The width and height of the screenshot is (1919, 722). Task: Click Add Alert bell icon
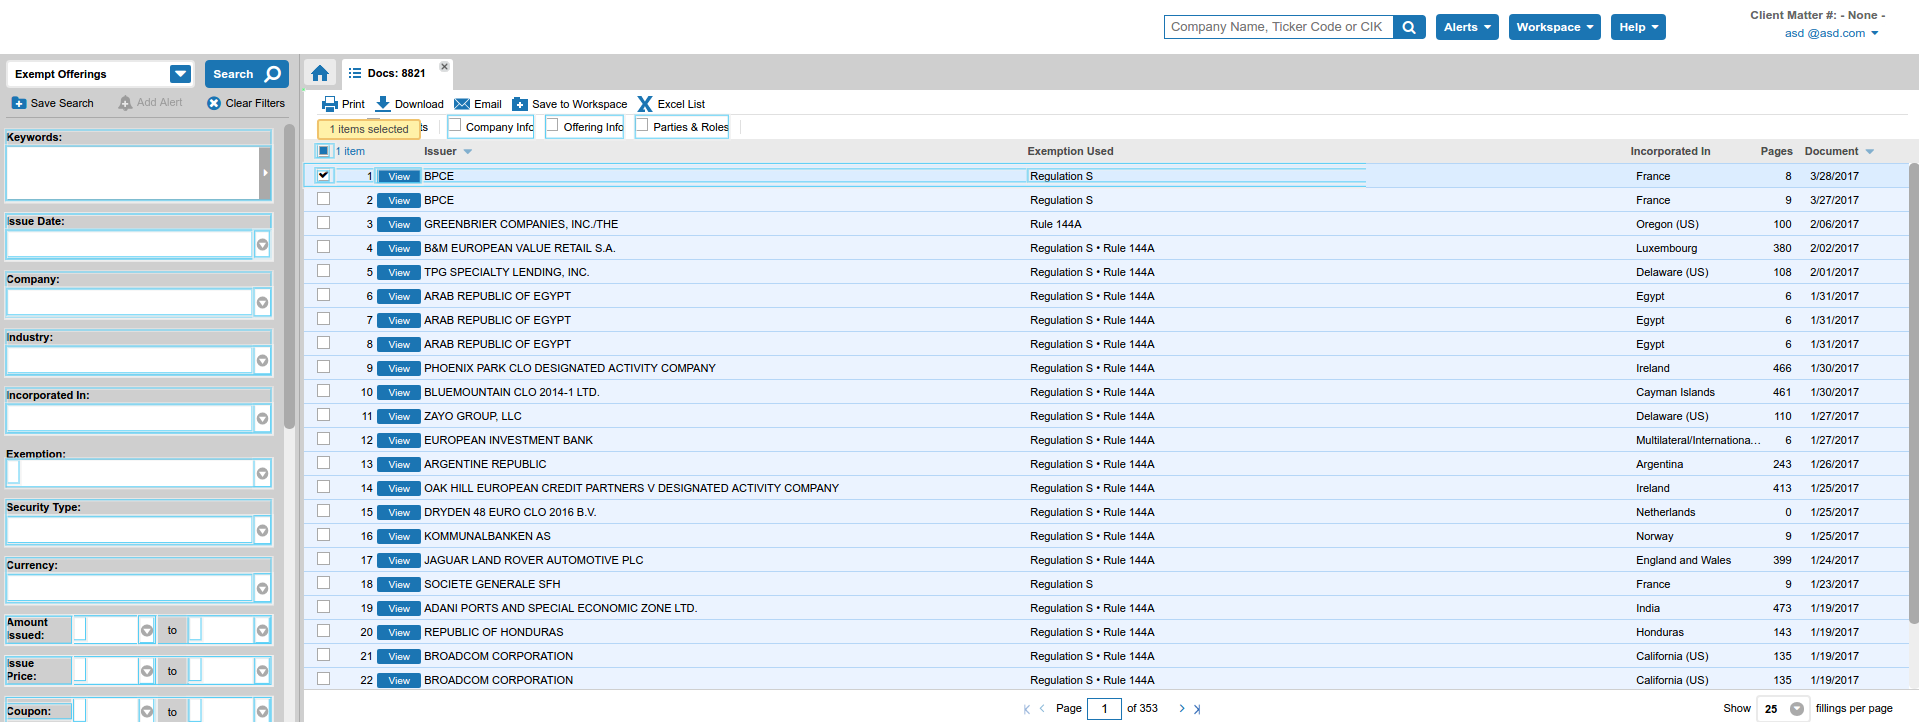click(x=125, y=103)
